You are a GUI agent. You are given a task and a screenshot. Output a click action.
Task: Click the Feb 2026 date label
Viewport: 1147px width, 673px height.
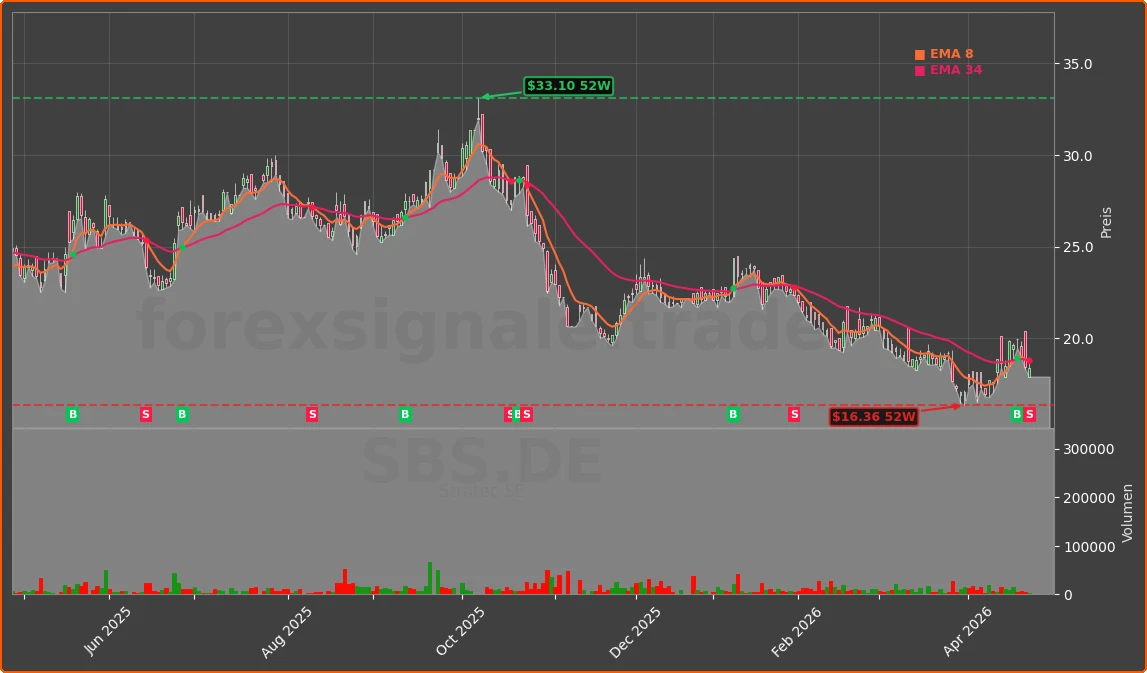point(796,631)
